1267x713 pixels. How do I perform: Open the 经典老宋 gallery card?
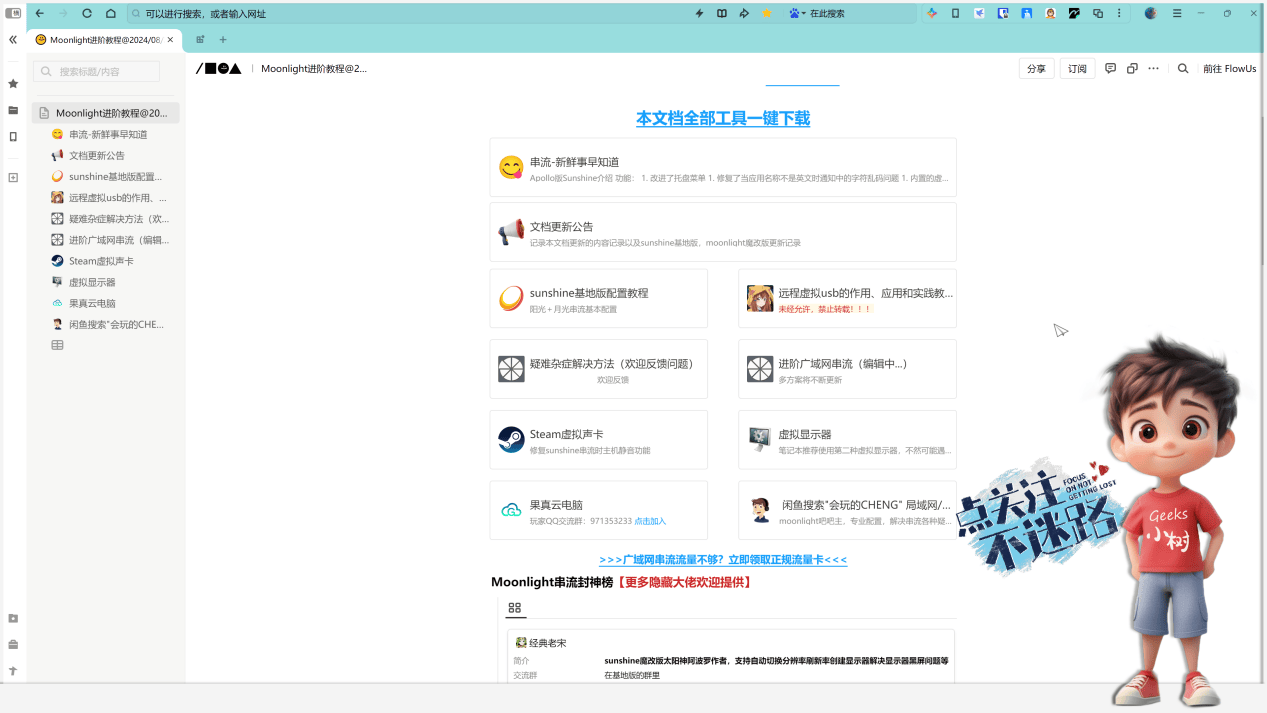[x=731, y=655]
